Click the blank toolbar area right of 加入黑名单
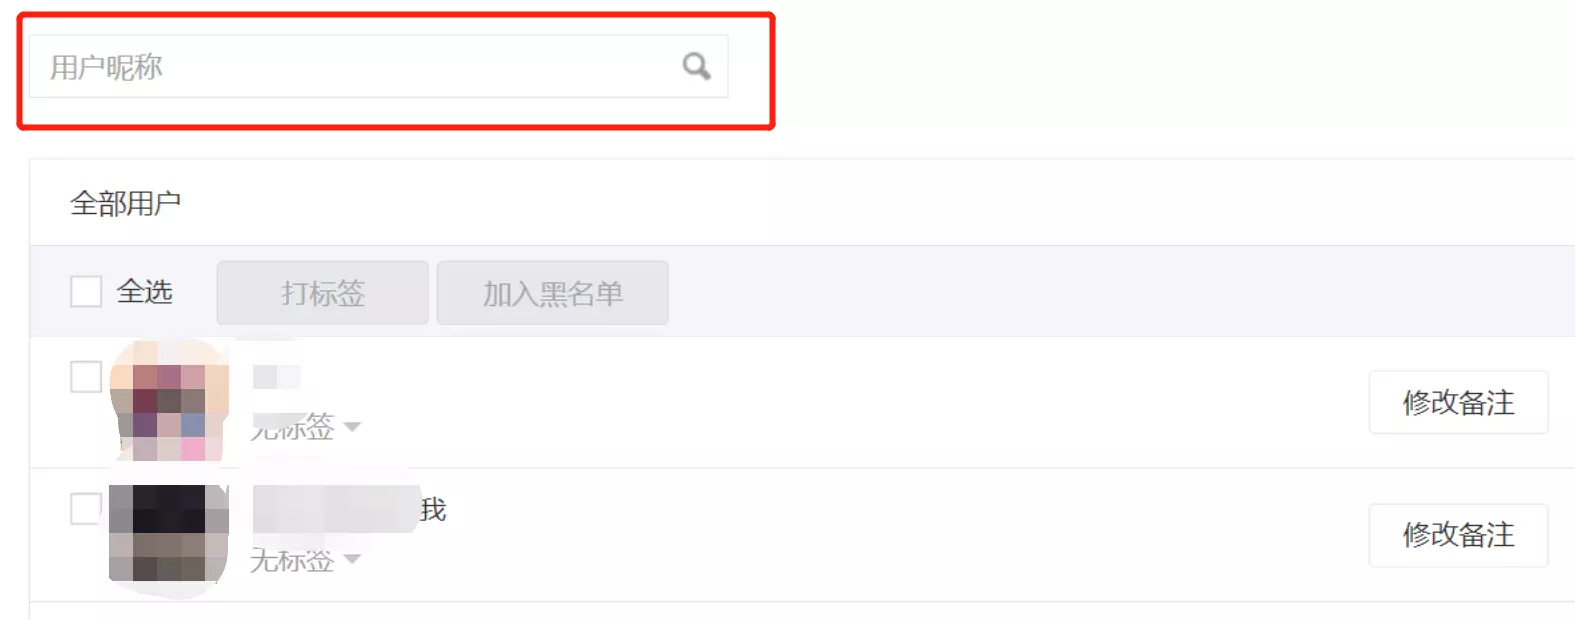The height and width of the screenshot is (620, 1575). 1120,292
